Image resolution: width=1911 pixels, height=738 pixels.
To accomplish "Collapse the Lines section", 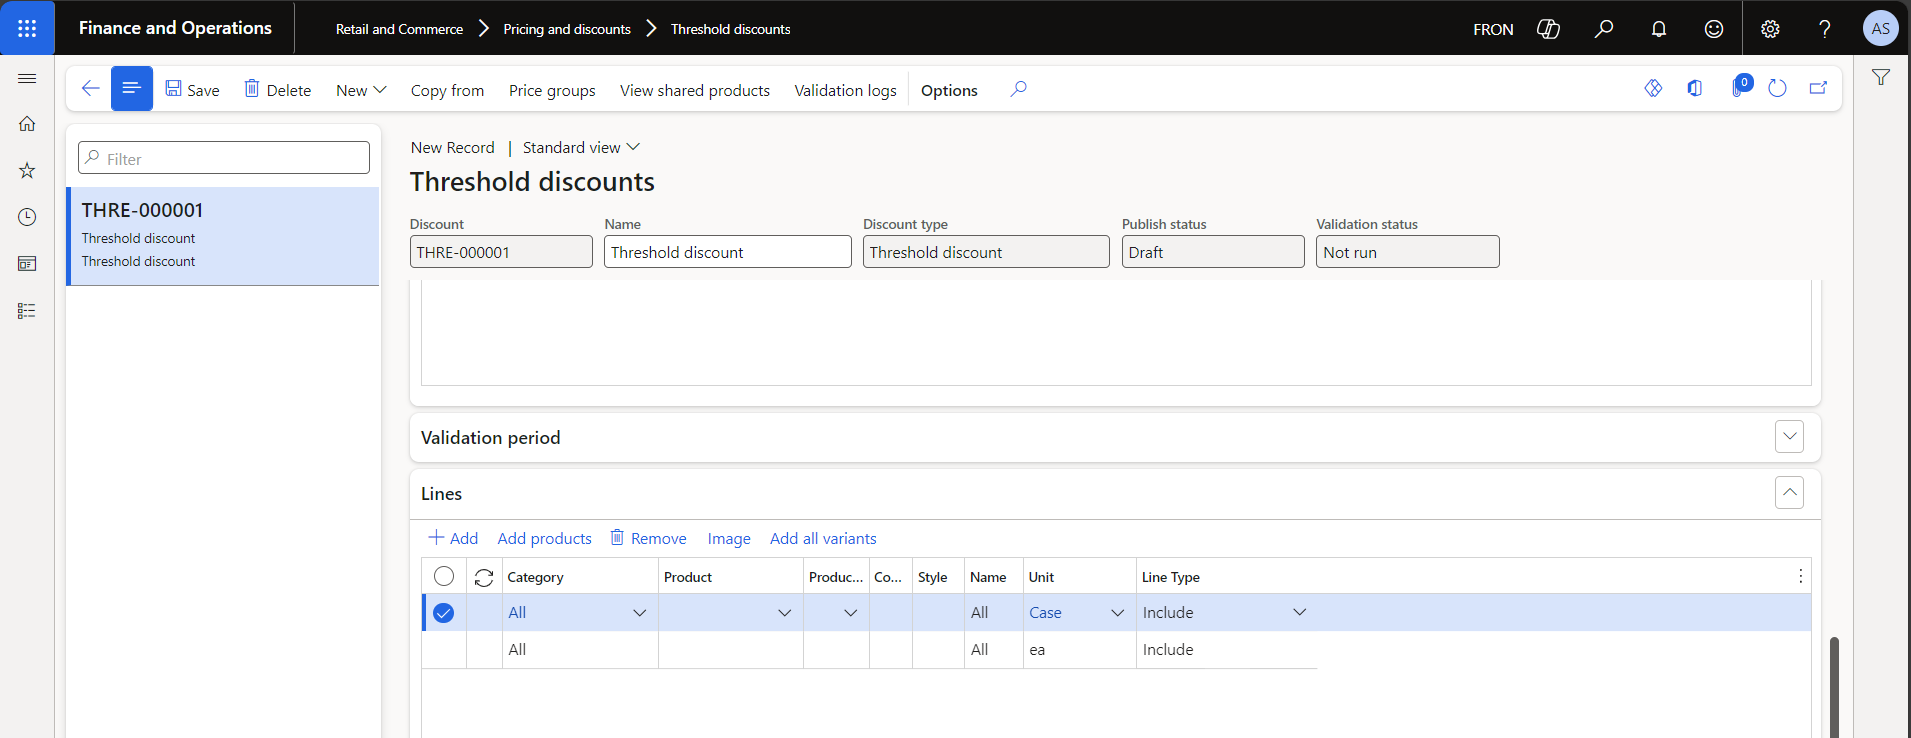I will coord(1789,493).
